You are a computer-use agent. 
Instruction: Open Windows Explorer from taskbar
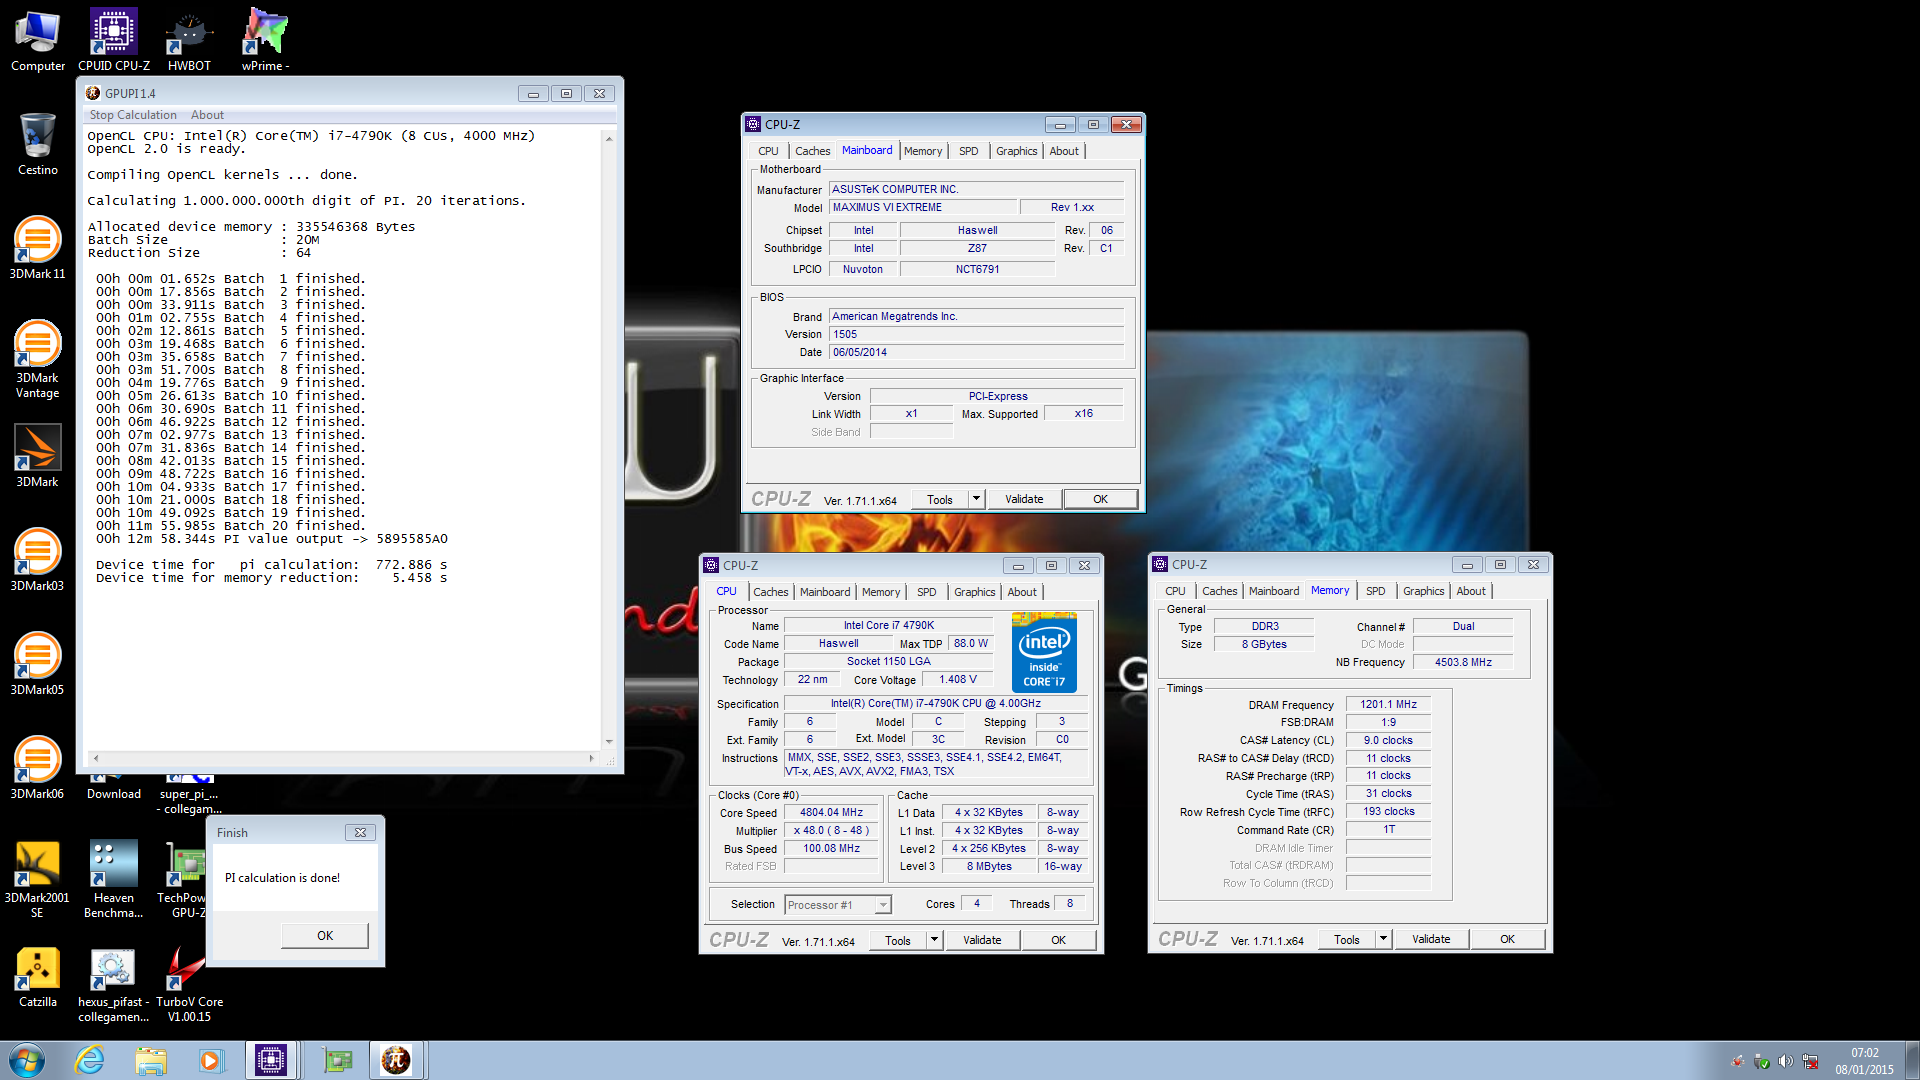click(x=150, y=1060)
